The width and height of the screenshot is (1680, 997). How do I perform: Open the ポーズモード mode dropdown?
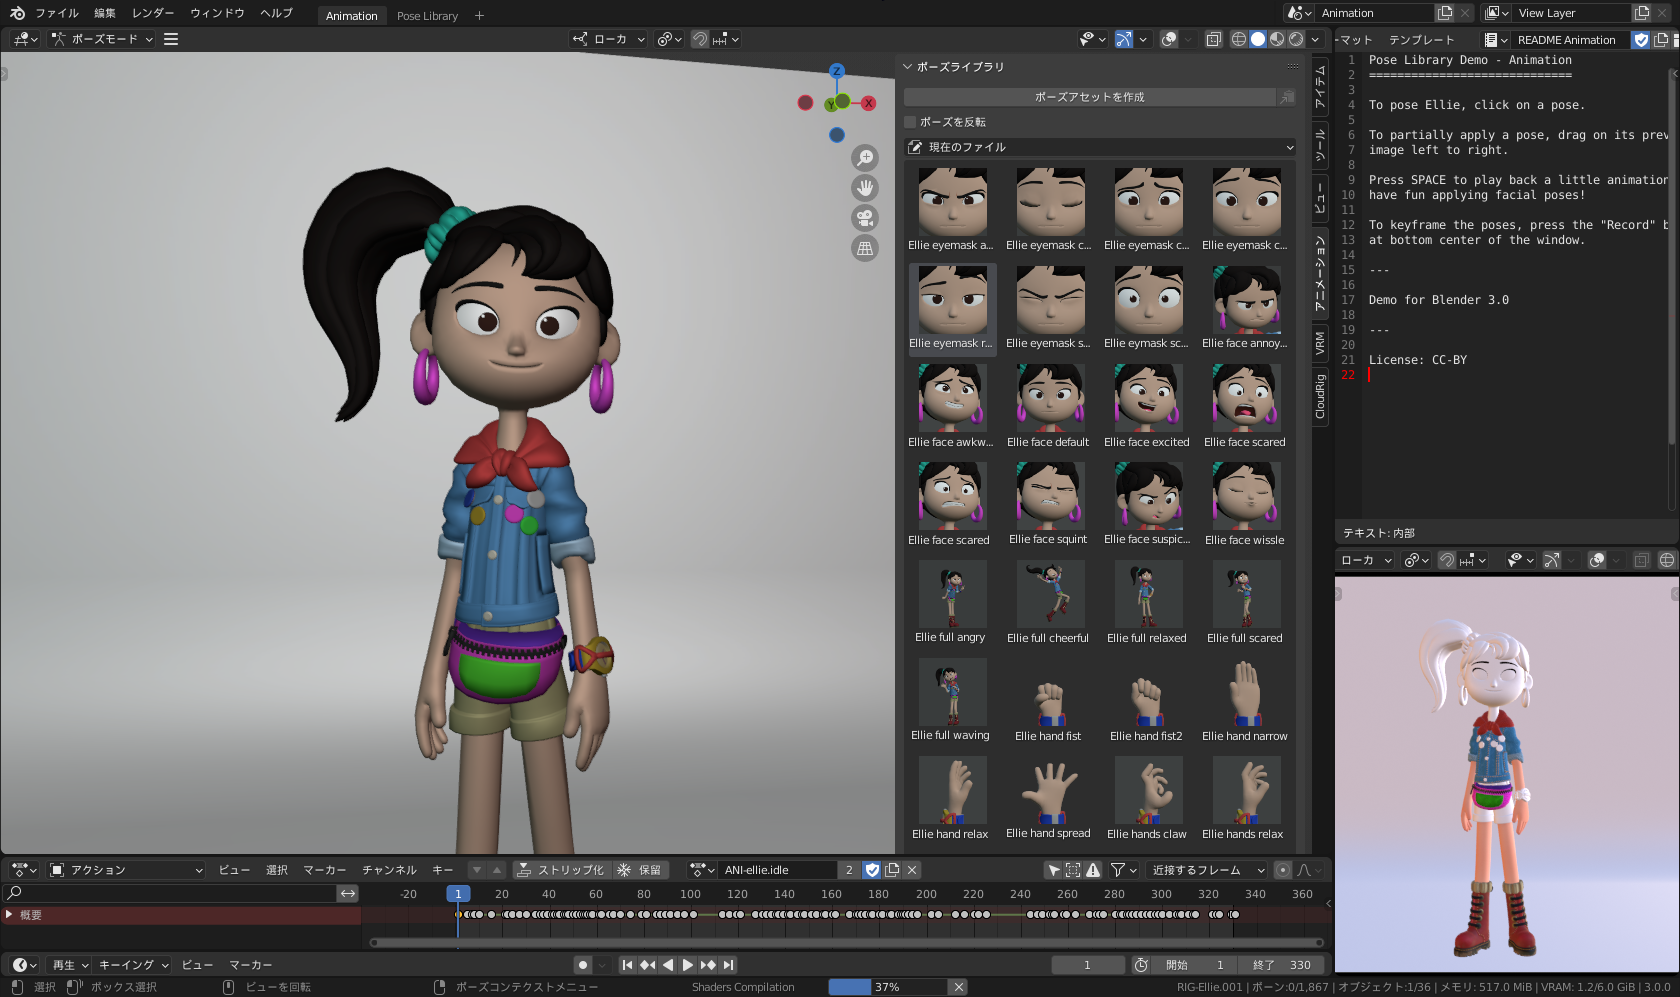[102, 39]
